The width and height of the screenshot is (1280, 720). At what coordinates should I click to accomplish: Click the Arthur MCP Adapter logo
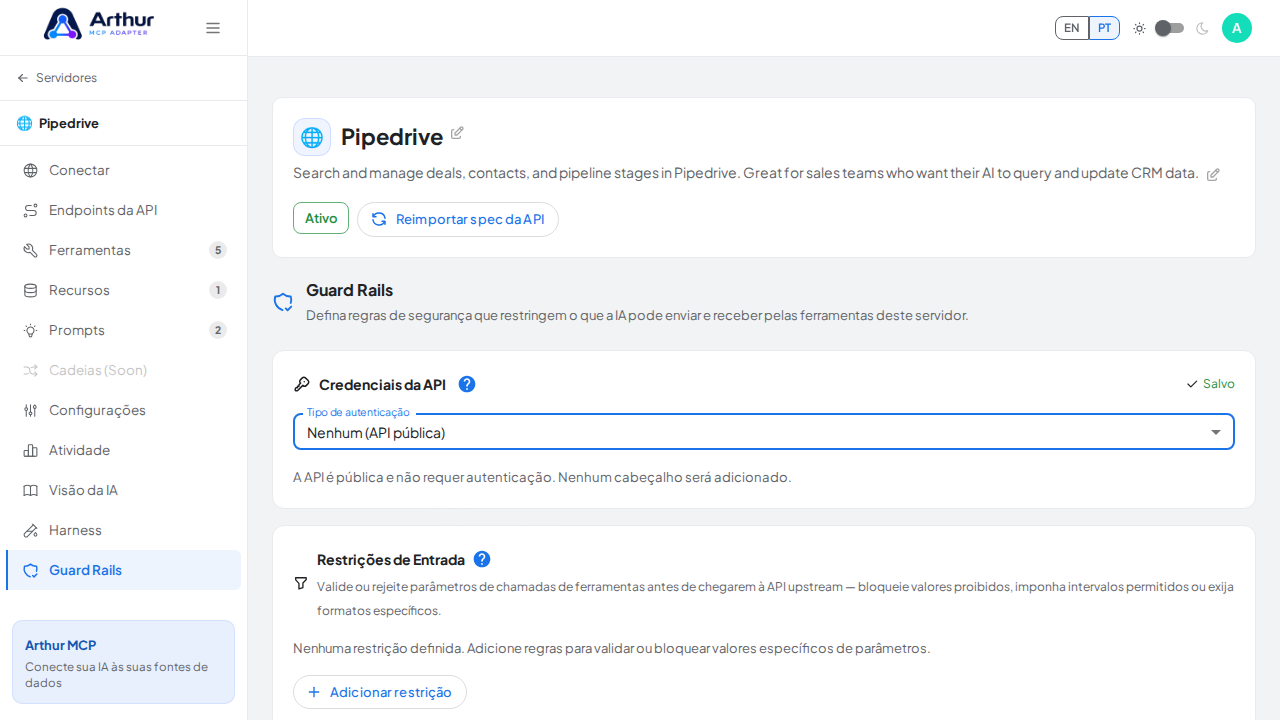point(99,24)
